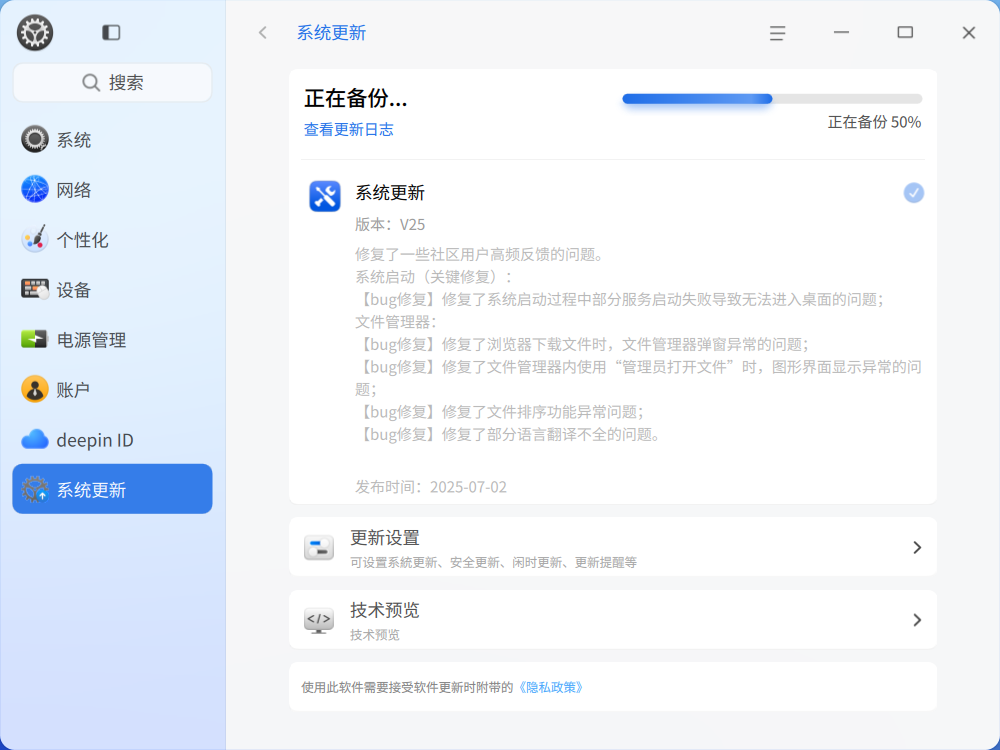Screen dimensions: 1000x750
Task: Open the 个性化 settings category
Action: click(112, 240)
